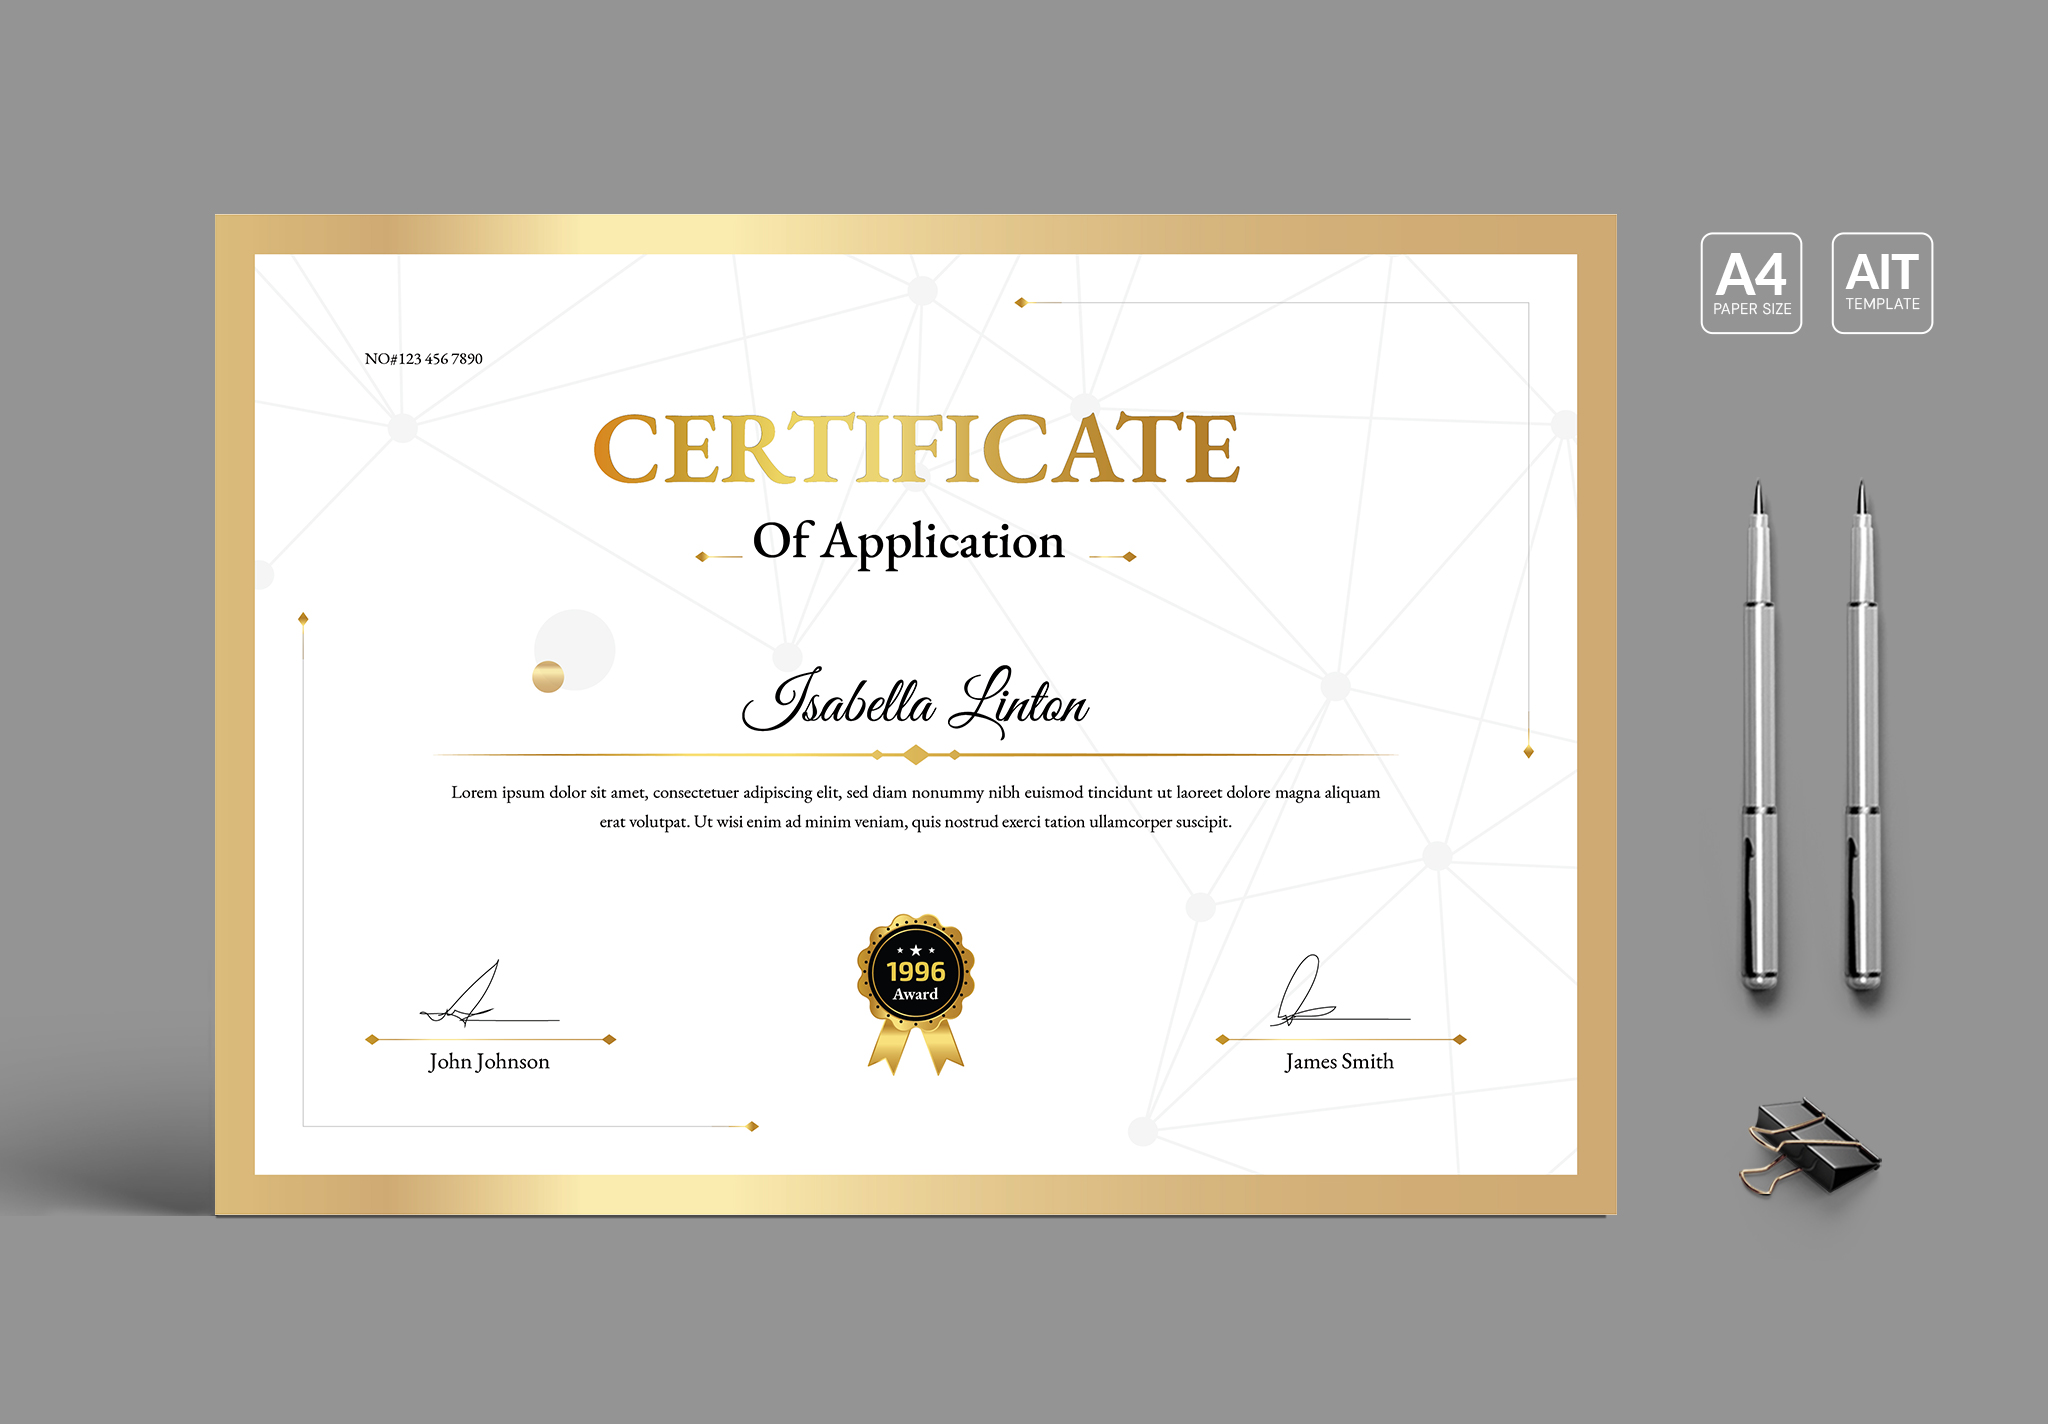Click the CERTIFICATE gold heading

(916, 449)
